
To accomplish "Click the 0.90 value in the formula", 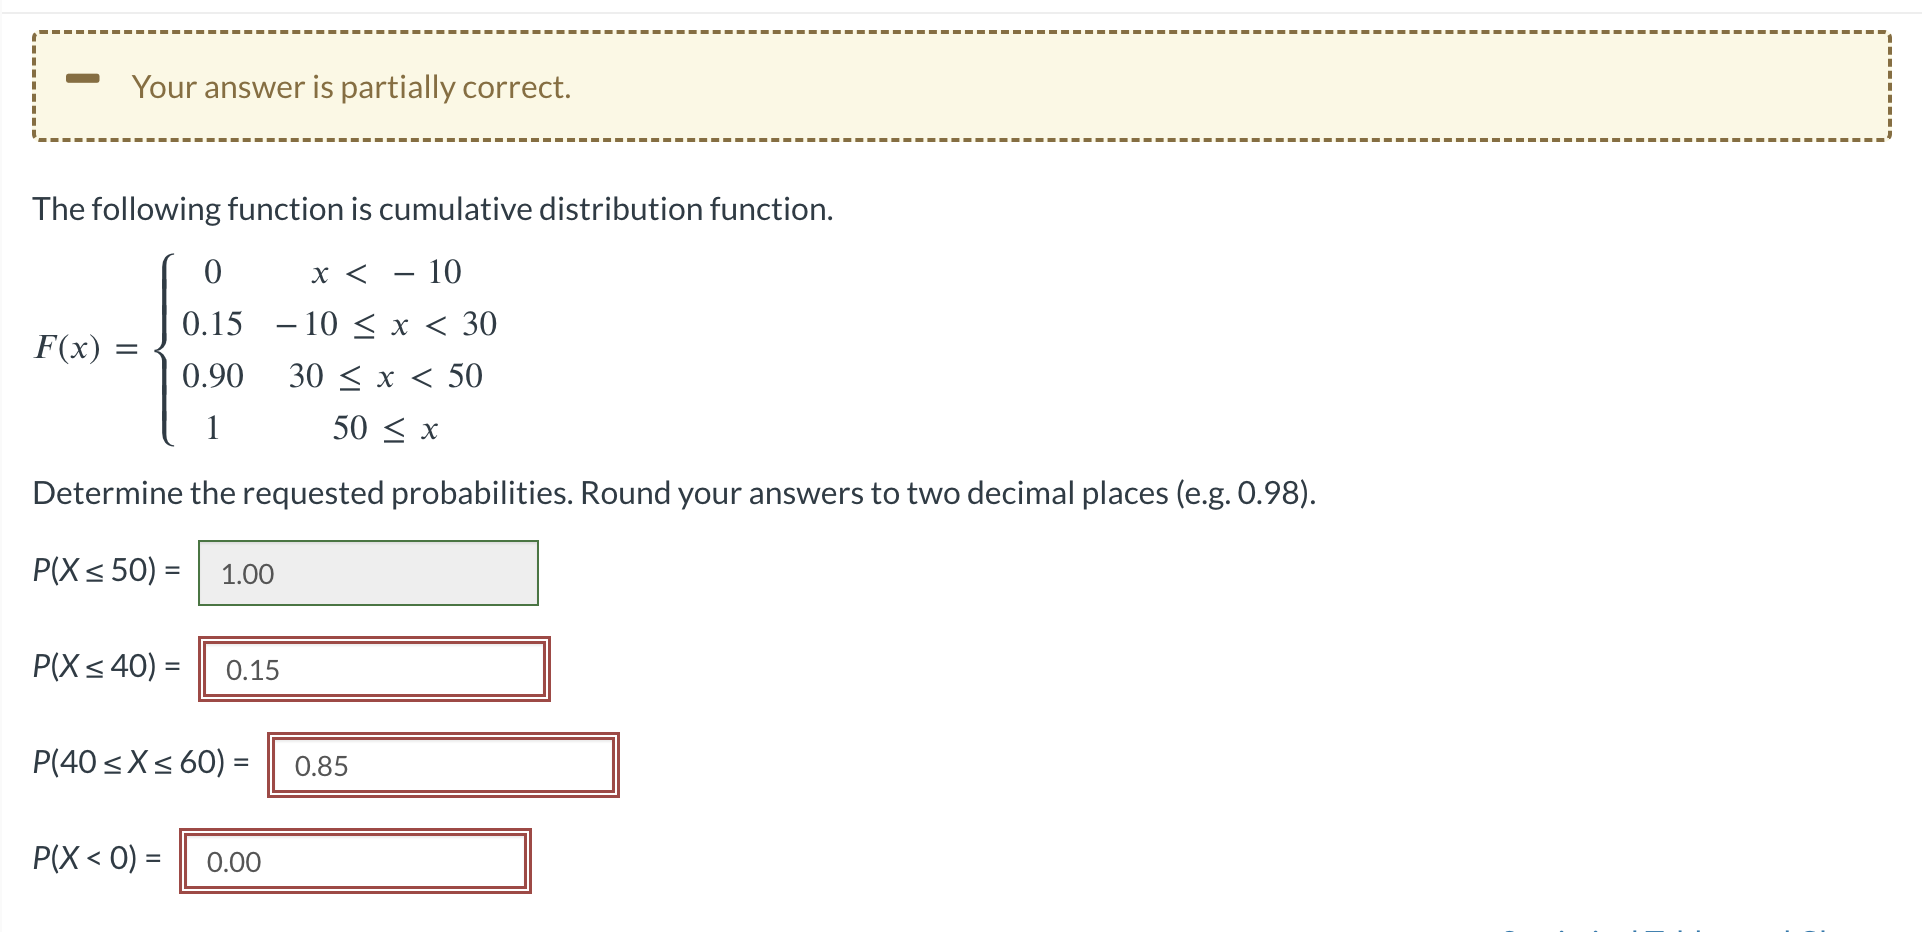I will coord(215,376).
